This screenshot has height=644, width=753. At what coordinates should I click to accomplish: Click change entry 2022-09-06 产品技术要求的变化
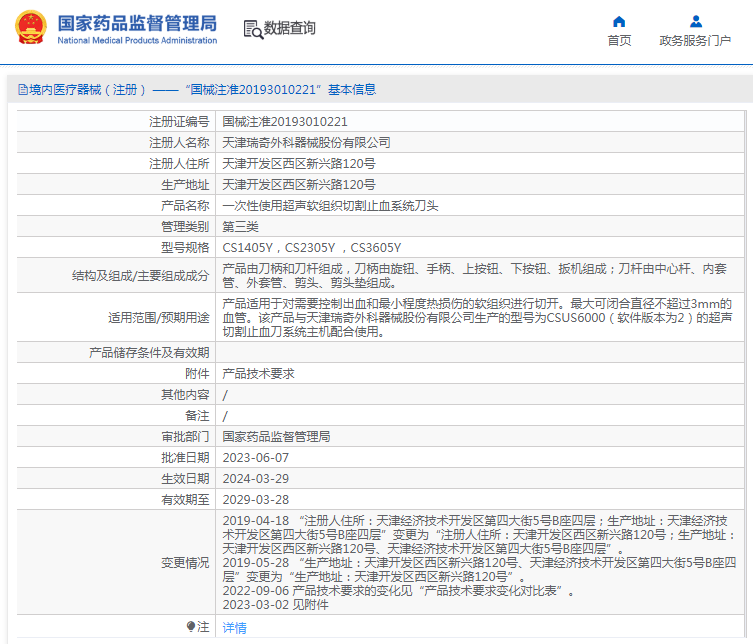point(399,591)
